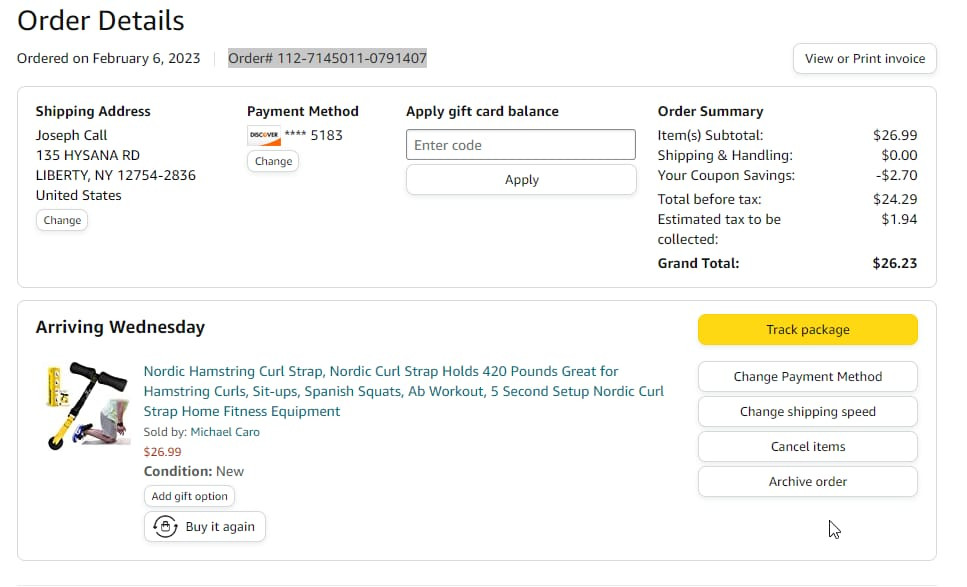
Task: Click the Discover card logo icon
Action: pos(263,135)
